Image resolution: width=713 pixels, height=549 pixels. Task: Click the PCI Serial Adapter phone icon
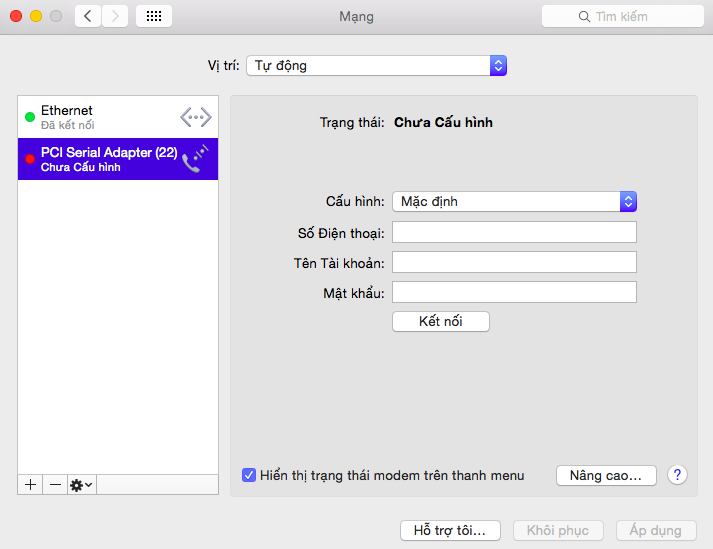click(195, 159)
